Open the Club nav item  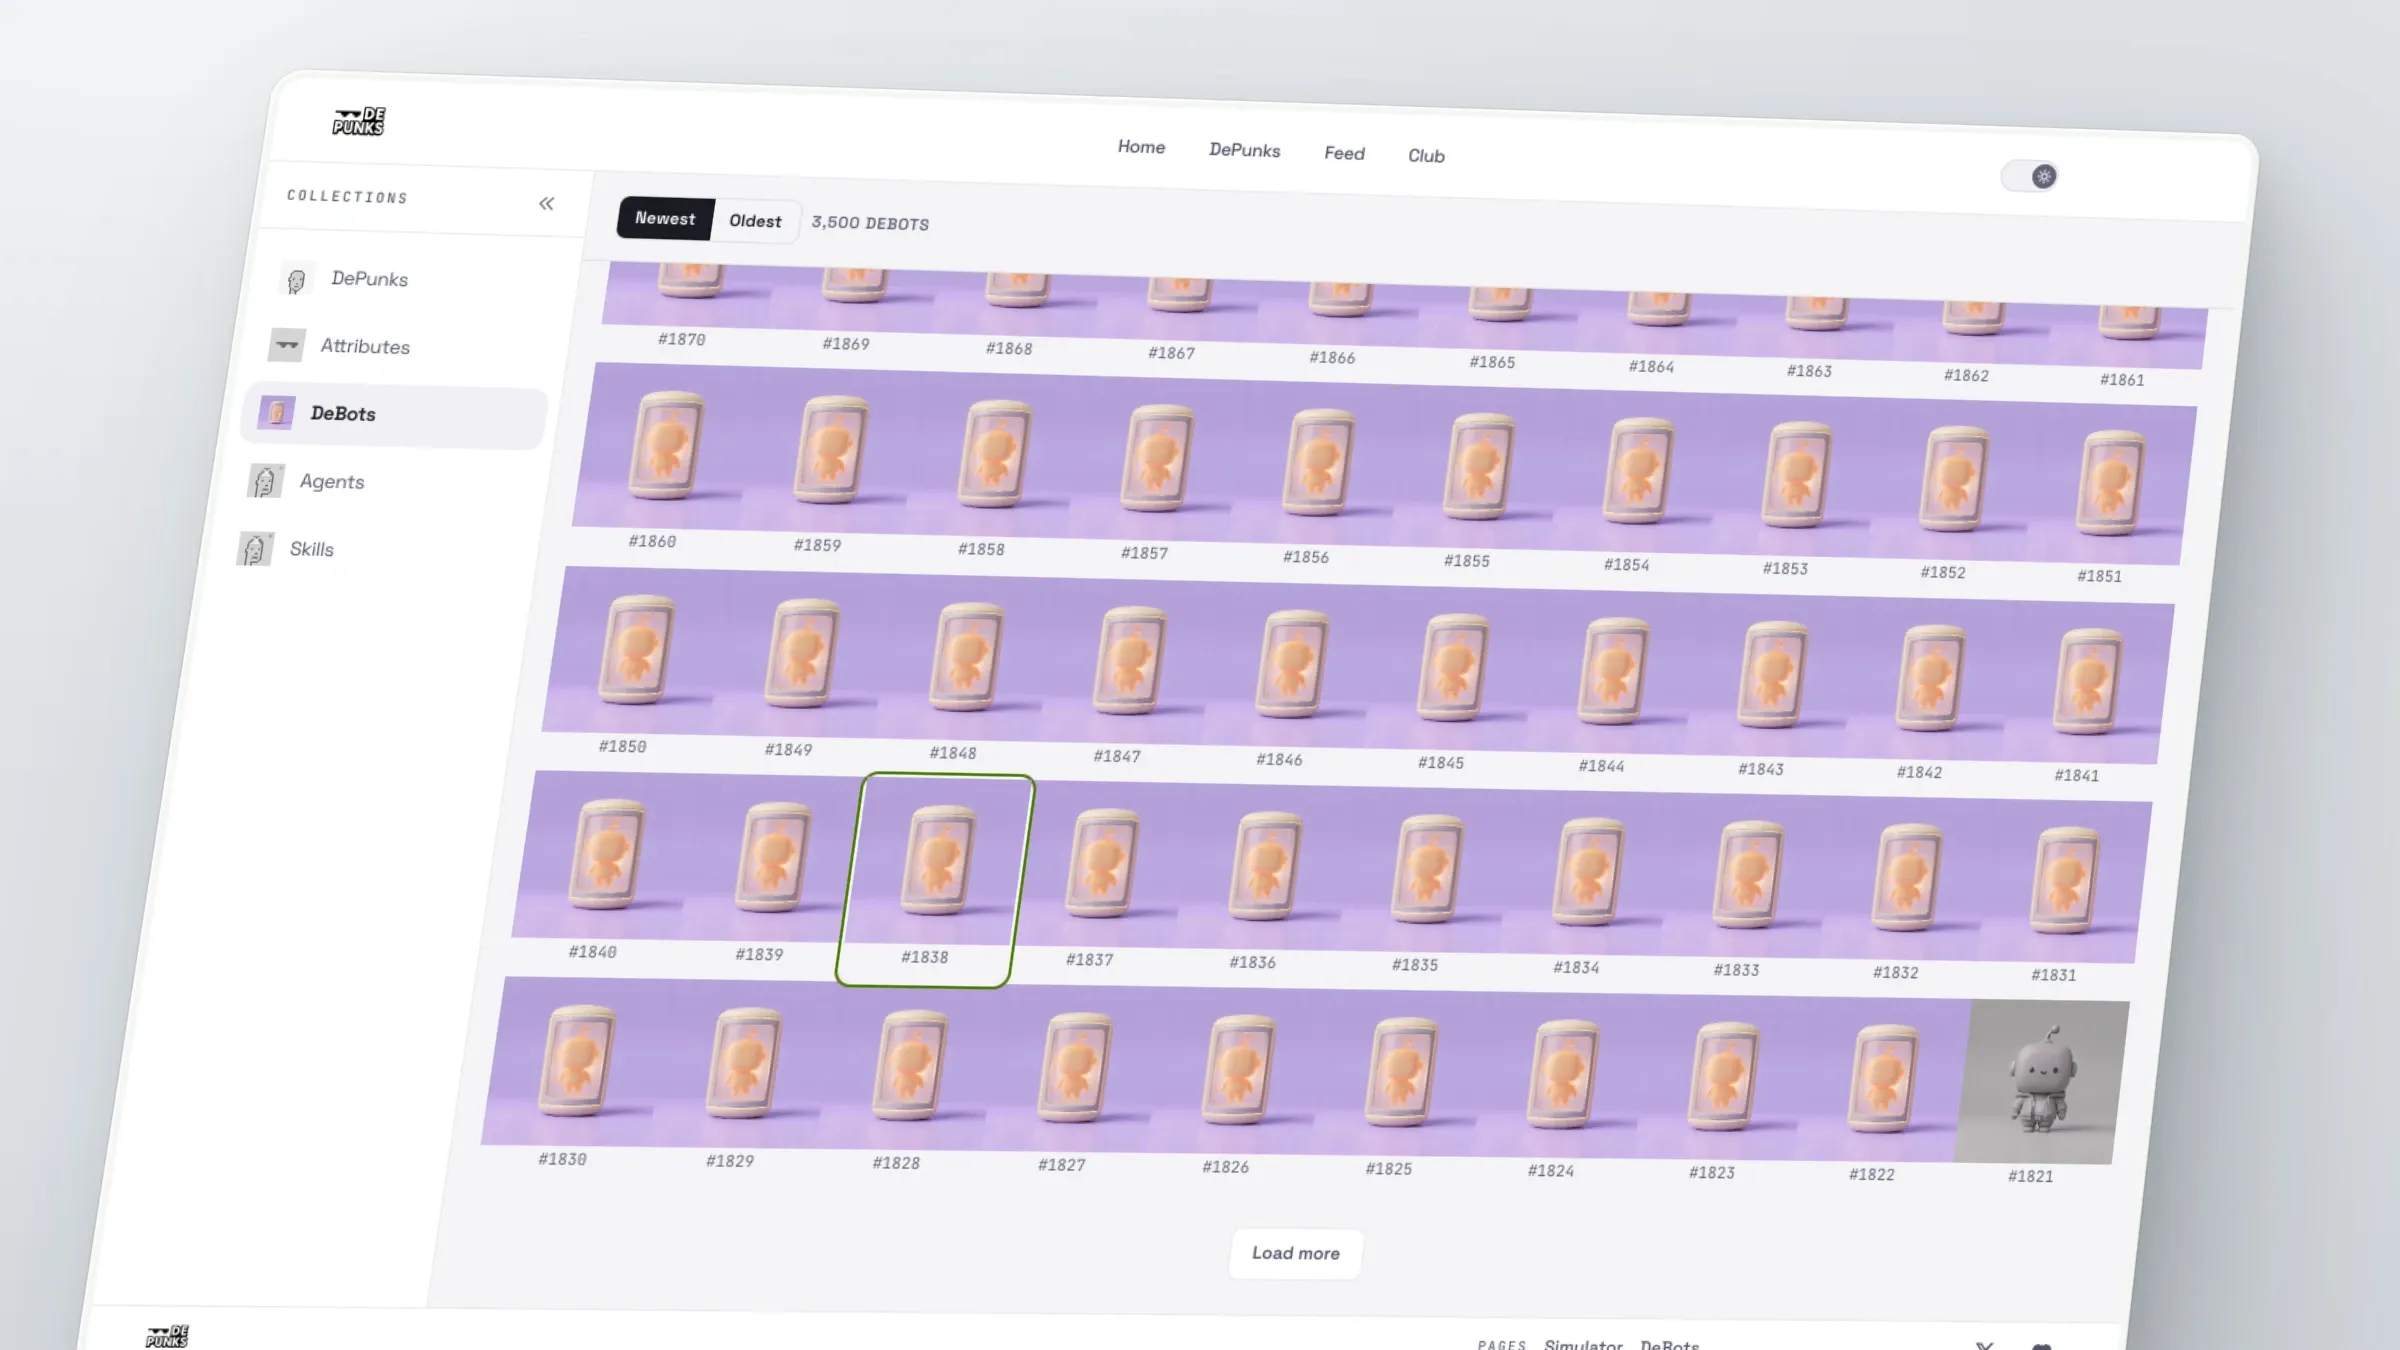coord(1426,156)
